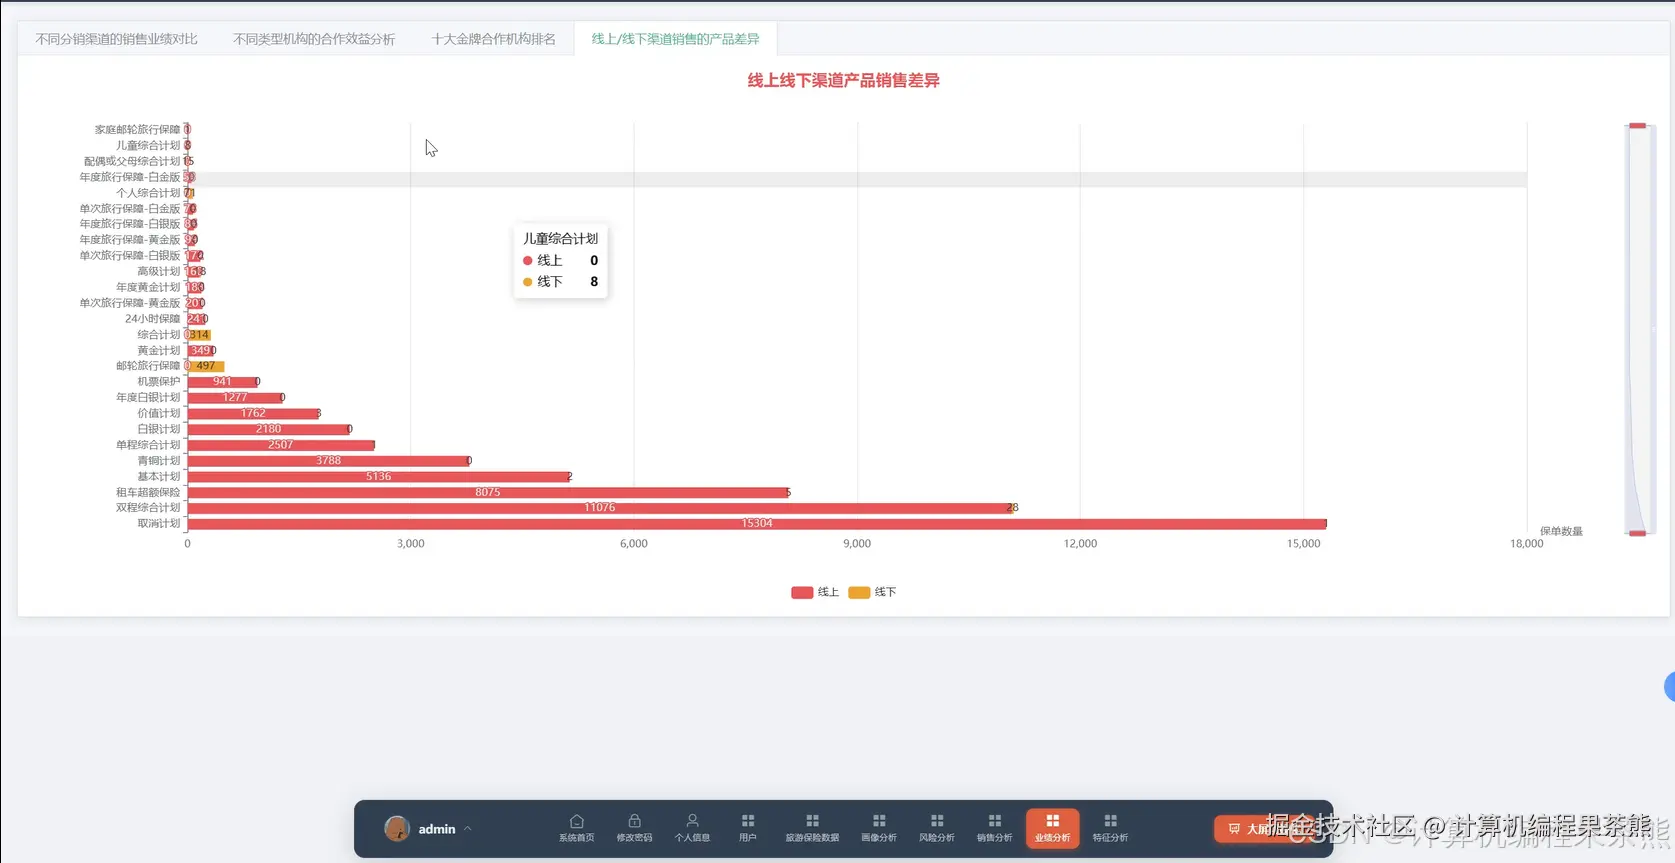Click the 青铜计划 bar showing 3788
Screen dimensions: 1675x863
[x=328, y=461]
